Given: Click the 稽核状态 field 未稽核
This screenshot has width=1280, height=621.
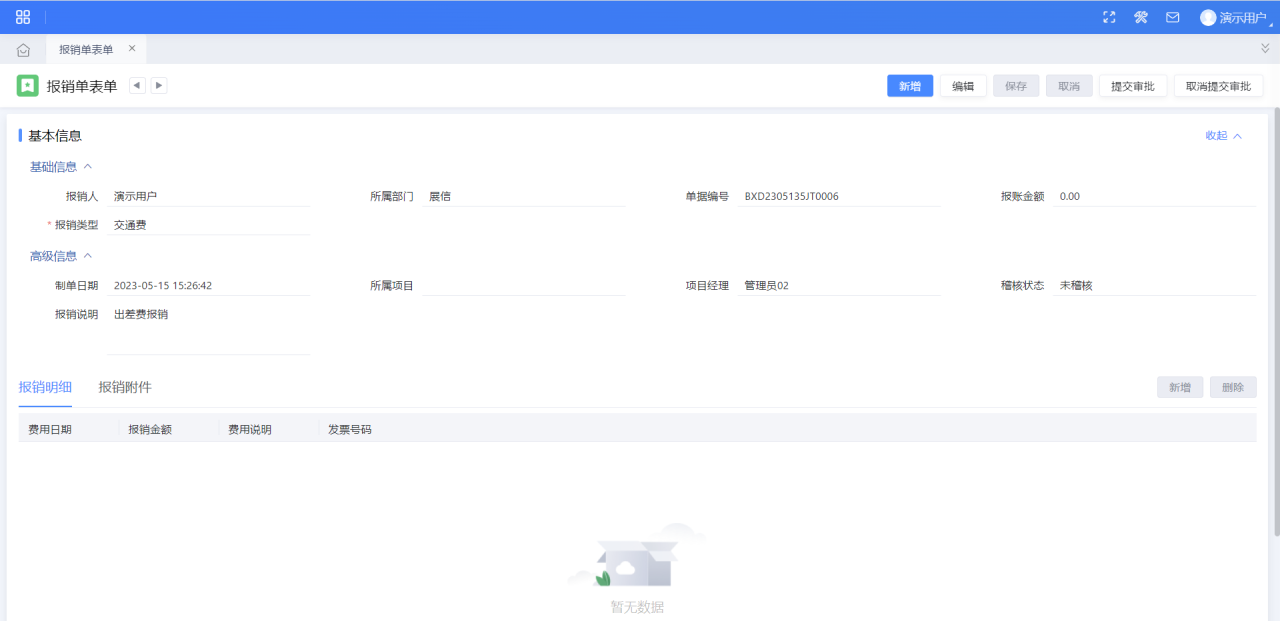Looking at the screenshot, I should (1155, 286).
